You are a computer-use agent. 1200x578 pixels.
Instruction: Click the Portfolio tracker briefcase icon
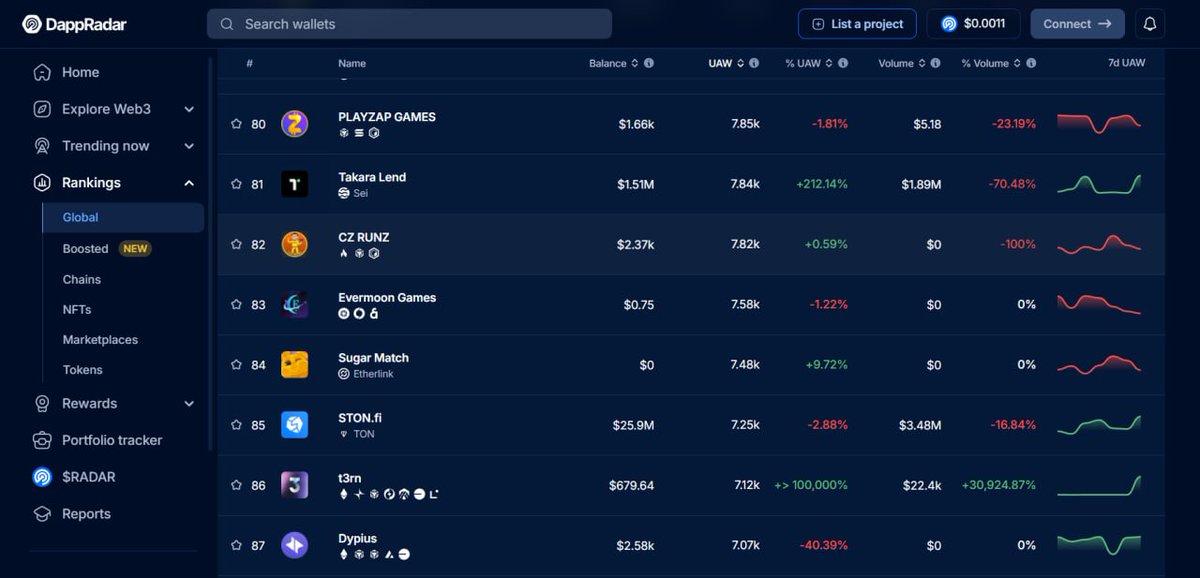(x=42, y=440)
